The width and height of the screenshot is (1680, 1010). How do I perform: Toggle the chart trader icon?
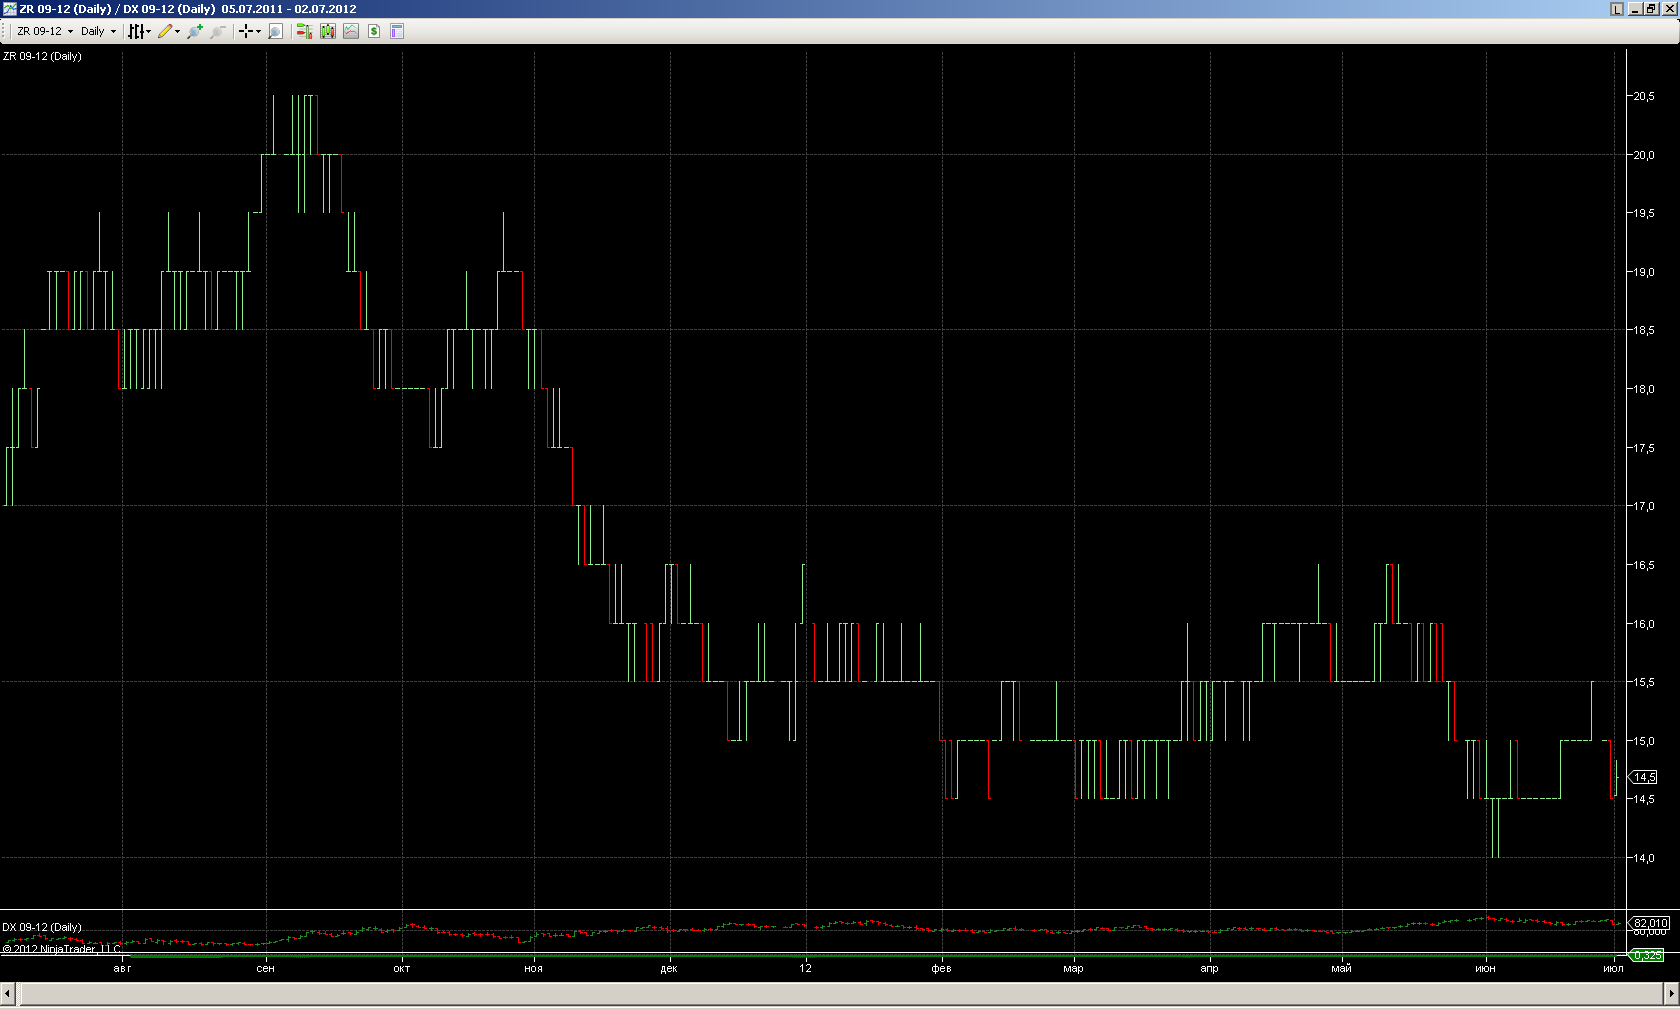(x=304, y=31)
